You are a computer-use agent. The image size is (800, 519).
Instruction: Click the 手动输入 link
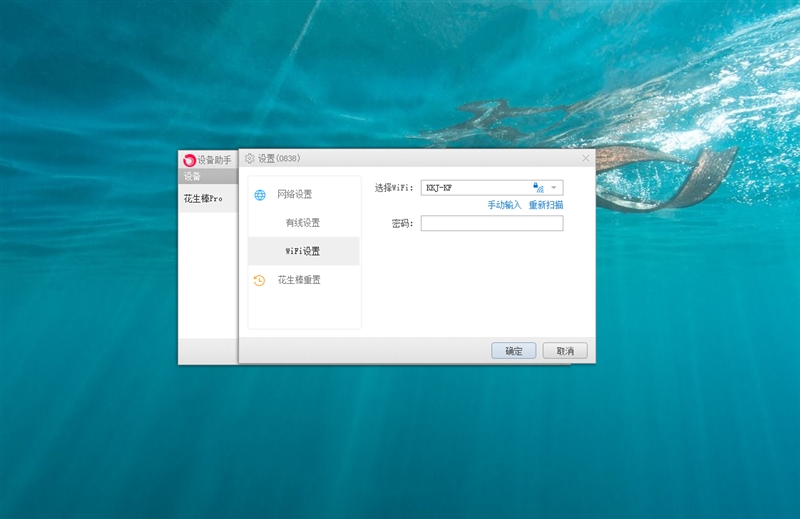[x=504, y=205]
